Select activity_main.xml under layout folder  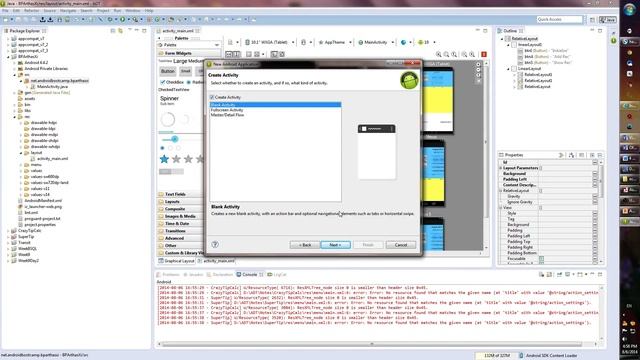(52, 158)
